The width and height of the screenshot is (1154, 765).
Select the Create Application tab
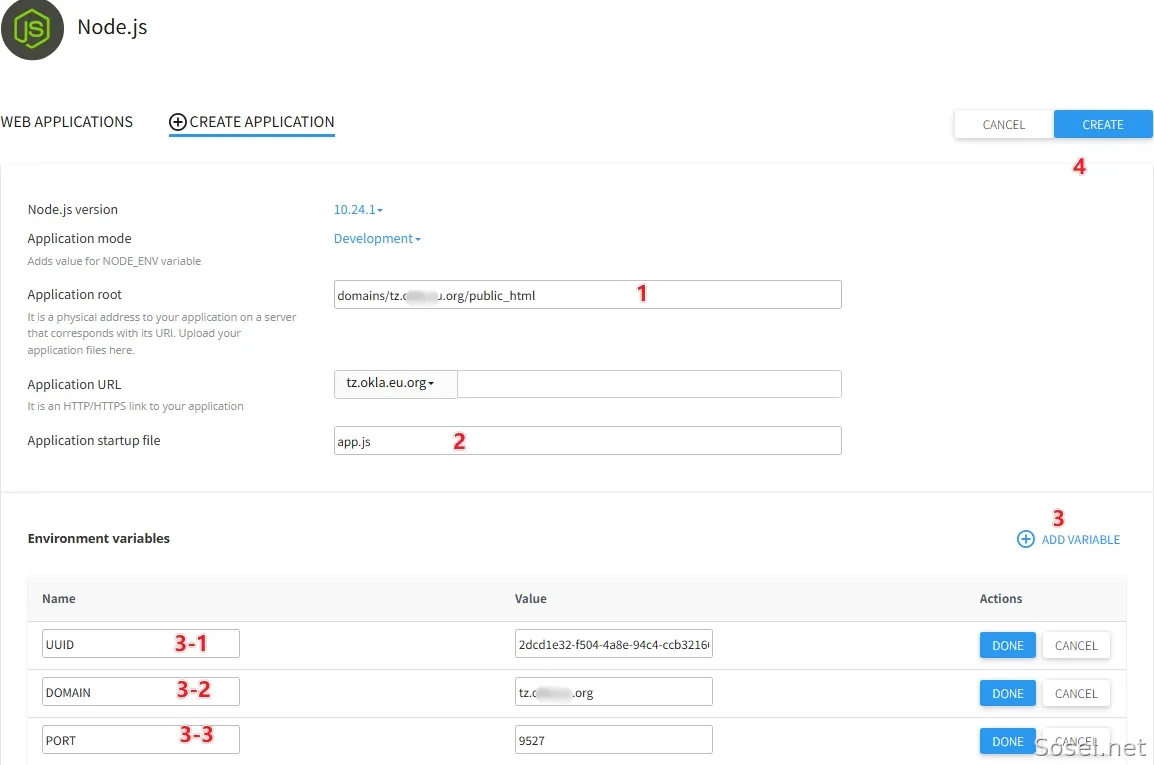point(252,122)
